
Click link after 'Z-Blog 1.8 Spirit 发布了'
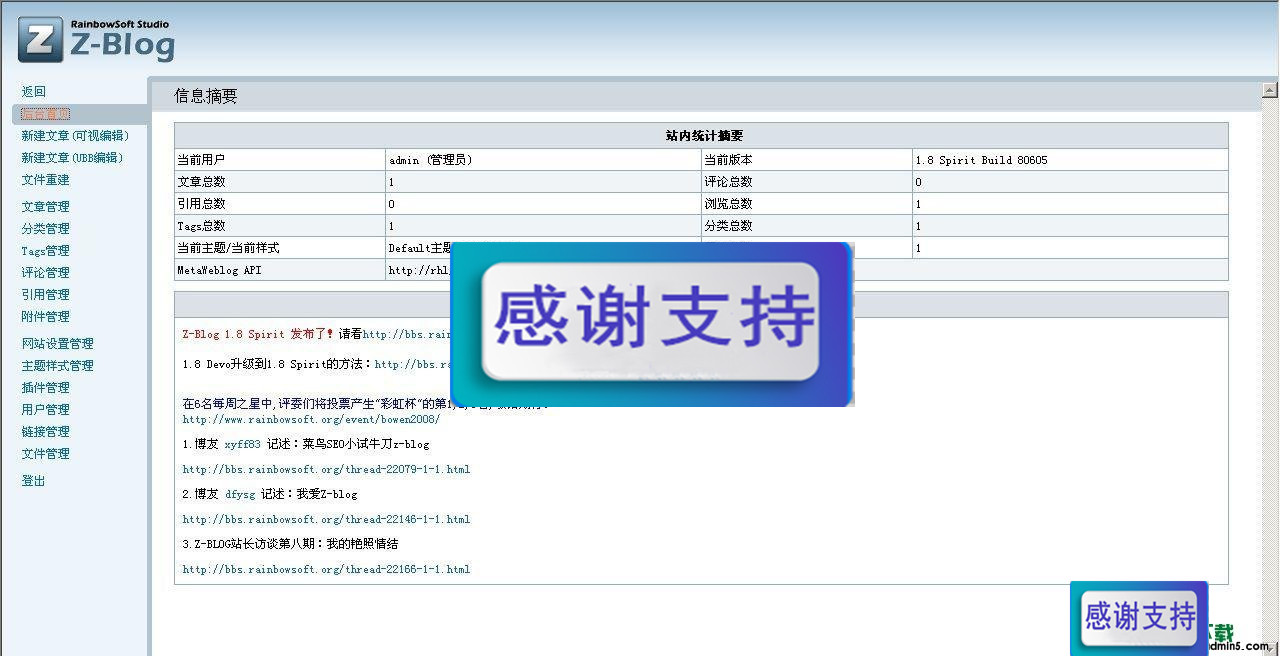pos(407,335)
